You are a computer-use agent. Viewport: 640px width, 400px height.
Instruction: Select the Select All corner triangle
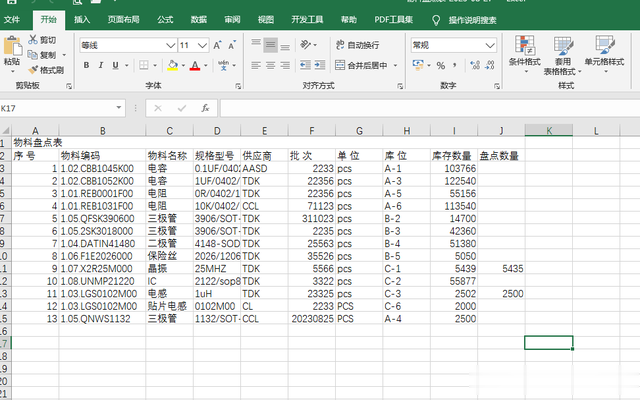[x=6, y=131]
